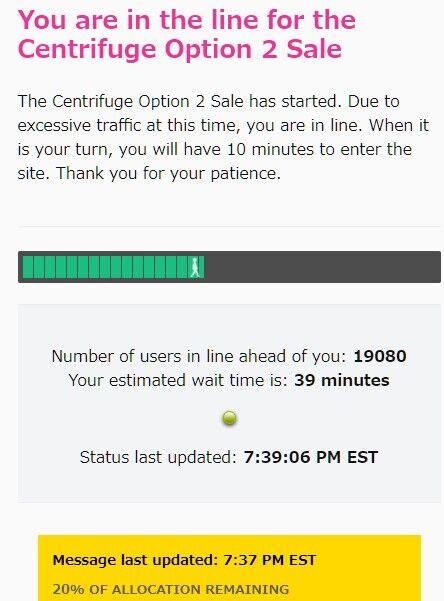This screenshot has height=601, width=444.
Task: Click the users ahead count 19080
Action: pos(380,356)
